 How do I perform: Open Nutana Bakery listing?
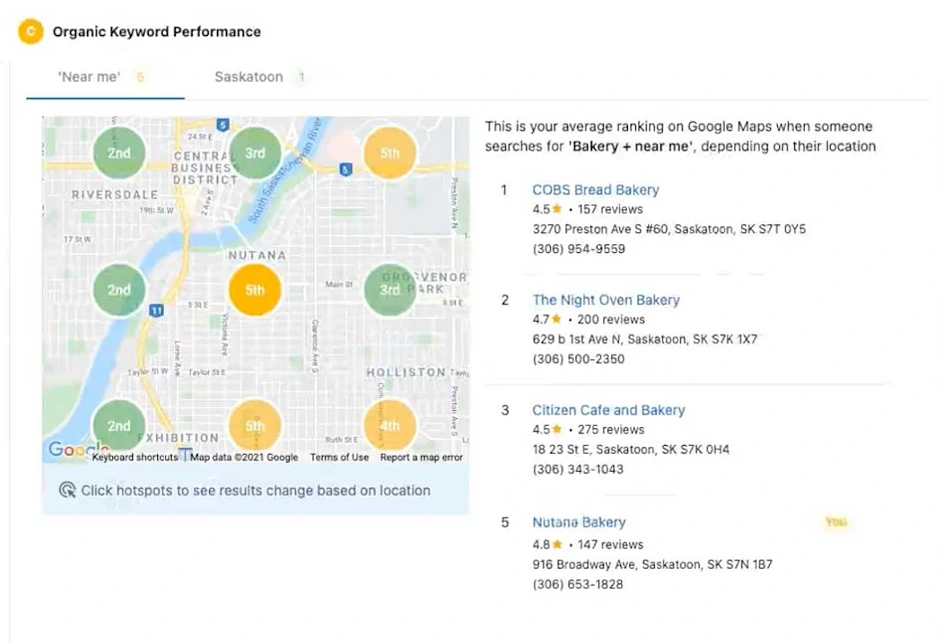(579, 522)
